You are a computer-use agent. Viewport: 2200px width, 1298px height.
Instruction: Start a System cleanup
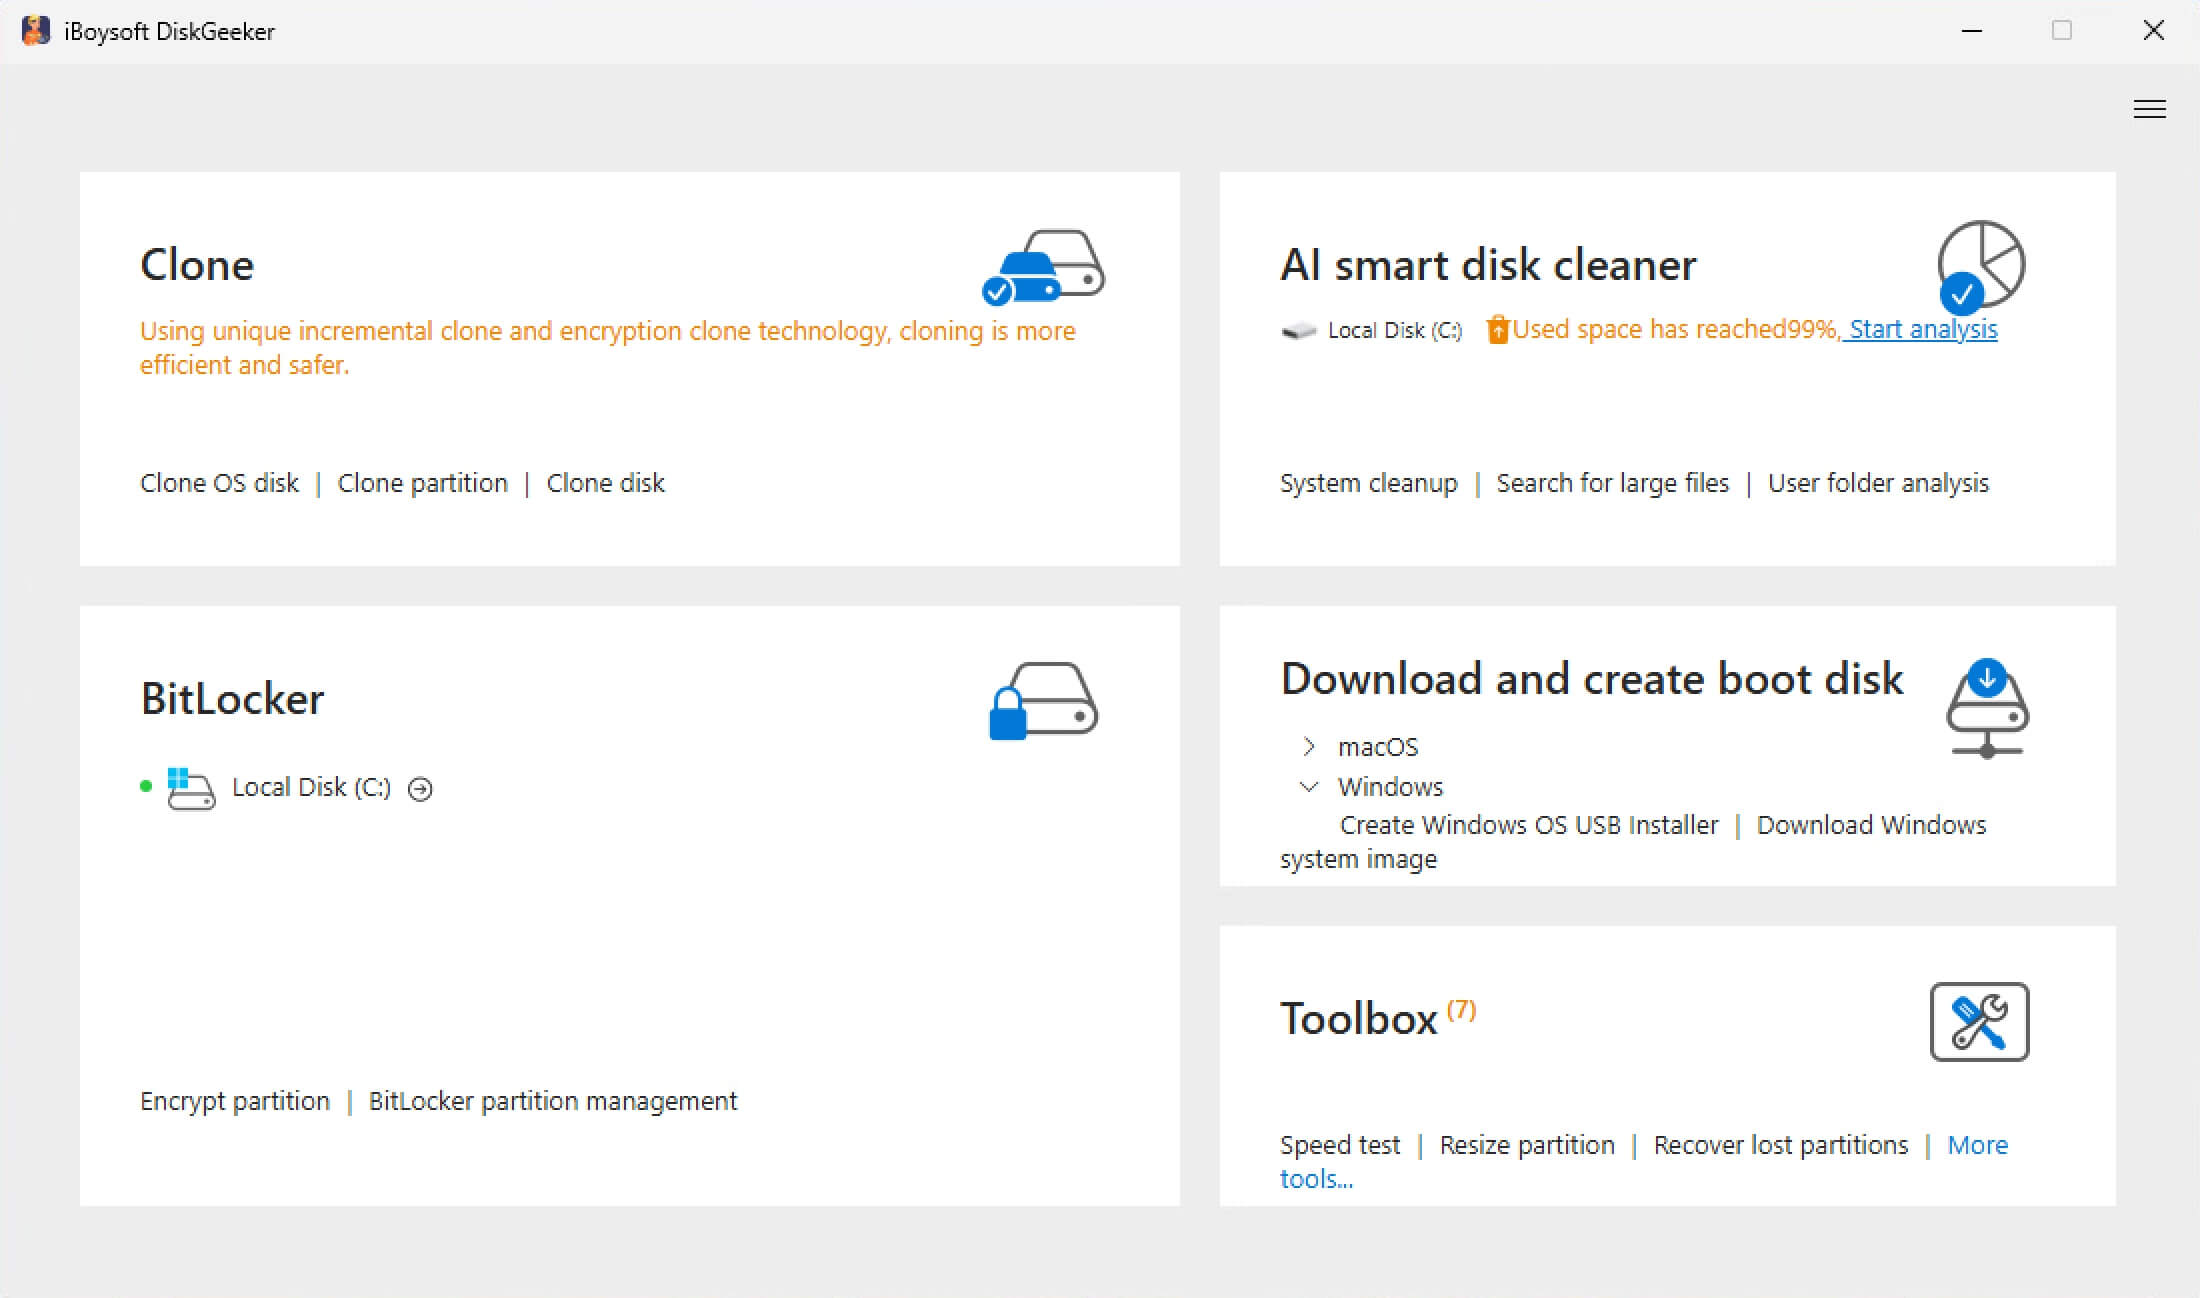[x=1368, y=482]
